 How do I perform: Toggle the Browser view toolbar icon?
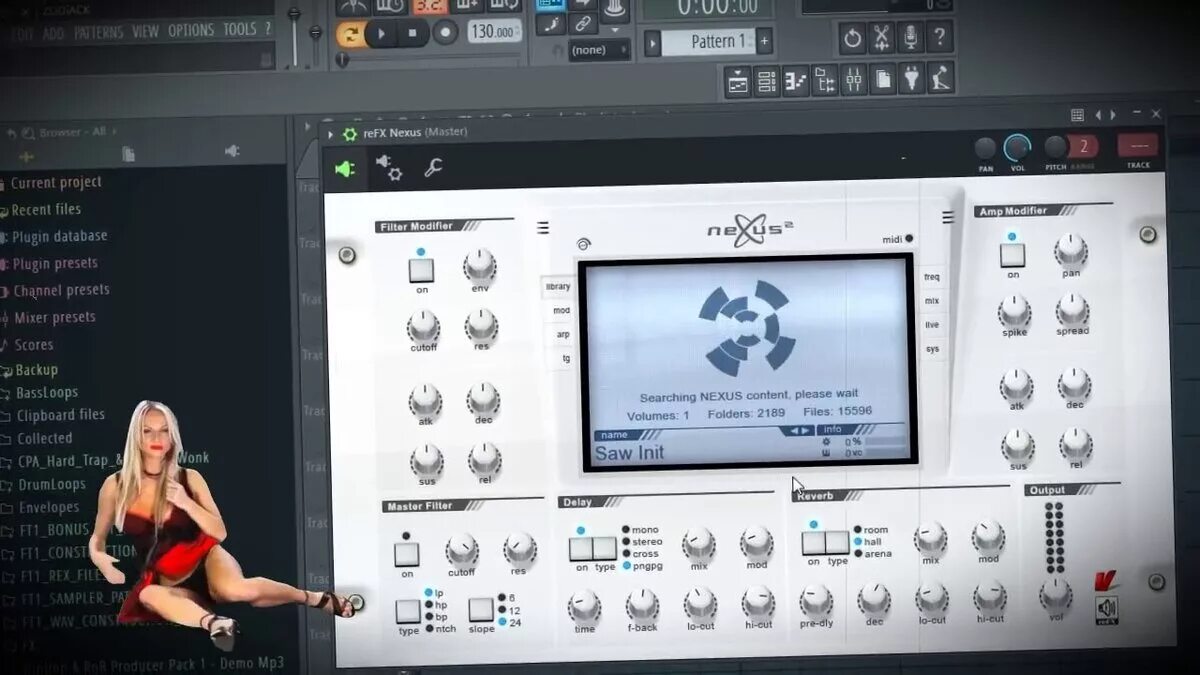(825, 79)
